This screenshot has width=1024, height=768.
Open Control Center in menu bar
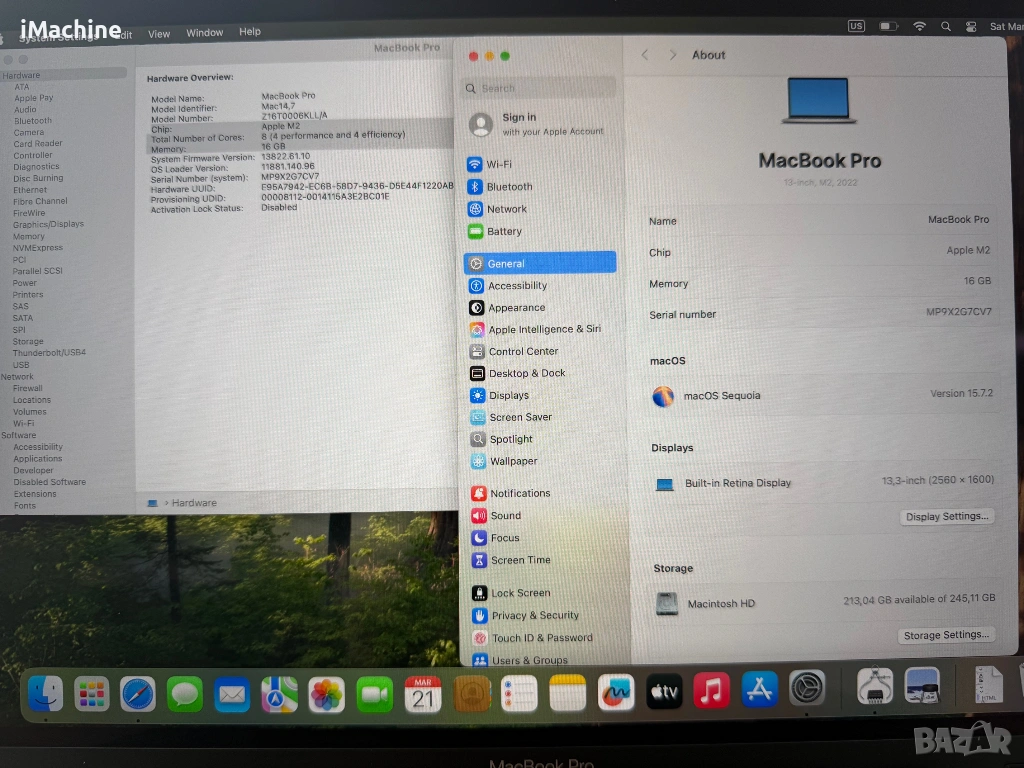pos(971,27)
